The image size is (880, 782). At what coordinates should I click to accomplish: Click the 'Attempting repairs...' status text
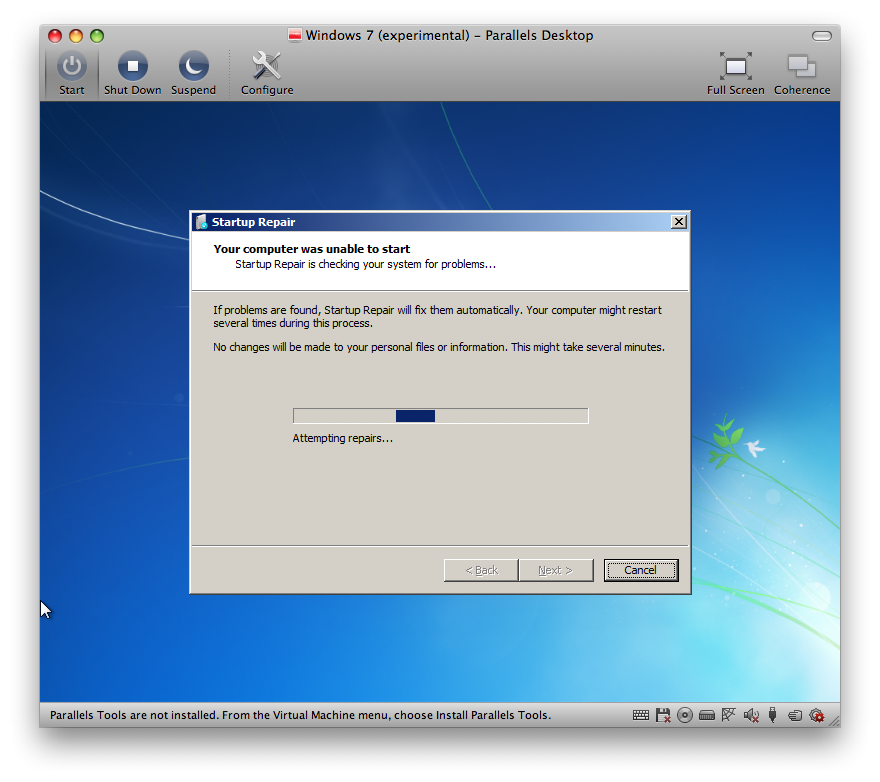click(342, 438)
